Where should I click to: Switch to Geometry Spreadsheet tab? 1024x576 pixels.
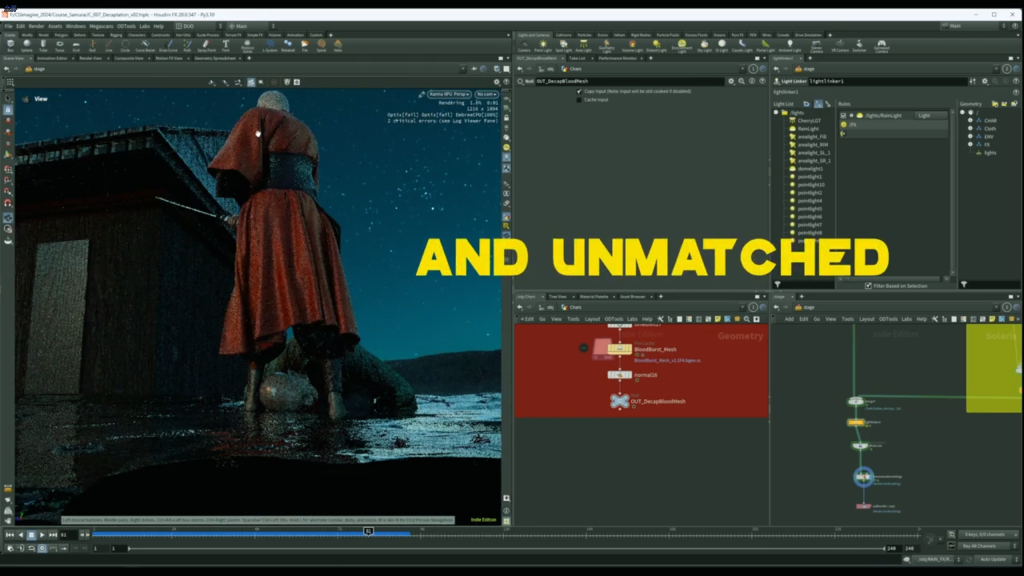pyautogui.click(x=215, y=58)
